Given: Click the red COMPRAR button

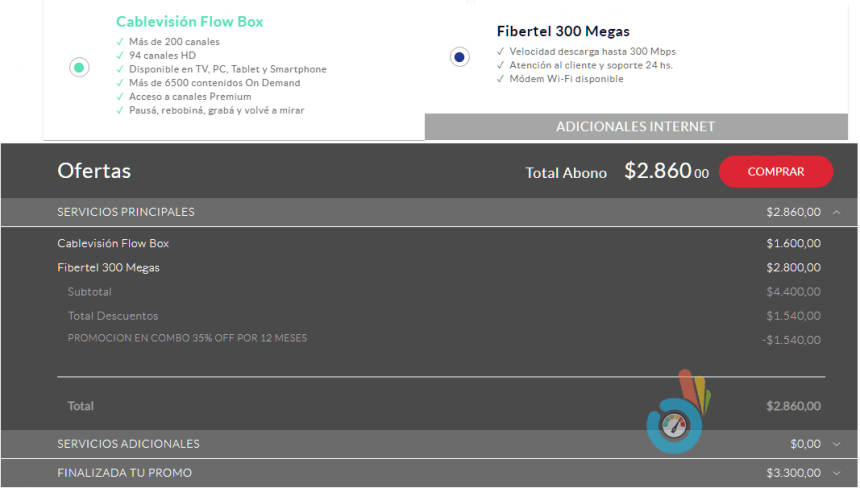Looking at the screenshot, I should pyautogui.click(x=775, y=171).
